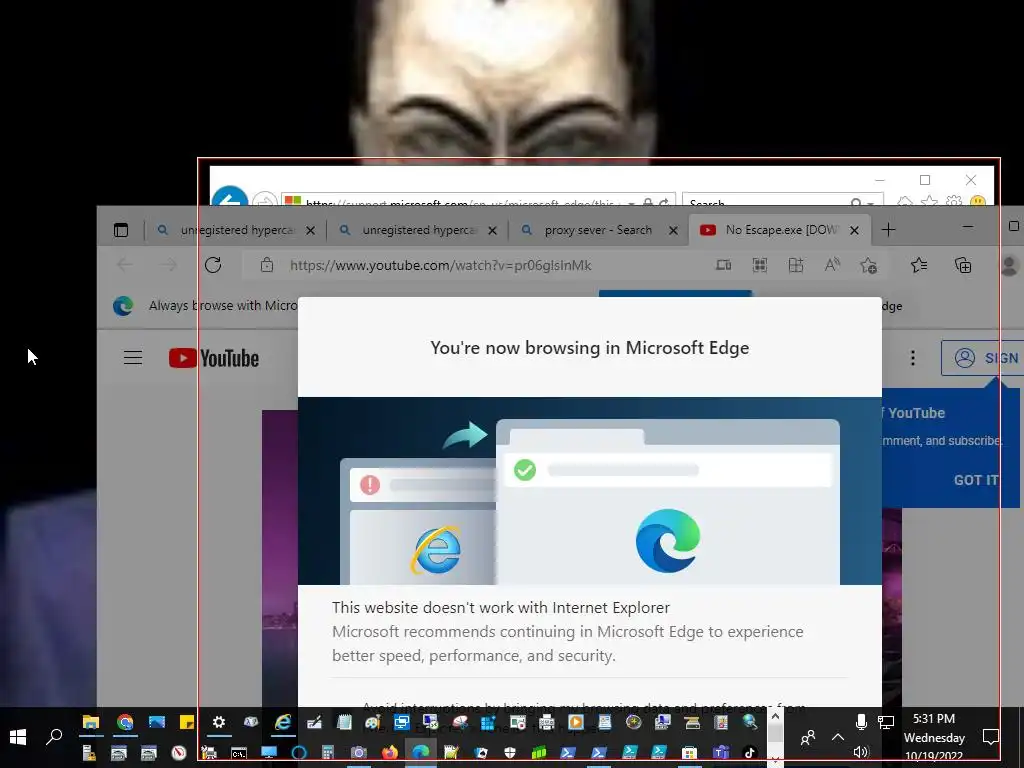Switch to Internet Explorer on the taskbar
Viewport: 1024px width, 768px height.
[283, 722]
